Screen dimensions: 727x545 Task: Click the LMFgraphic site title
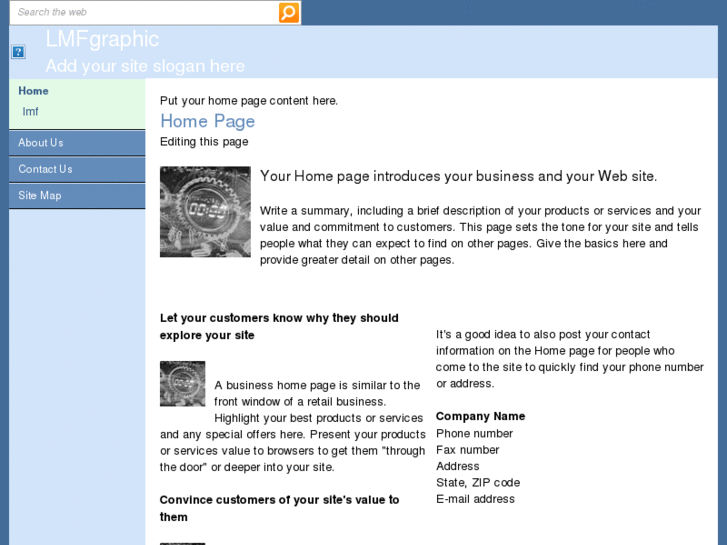click(102, 39)
